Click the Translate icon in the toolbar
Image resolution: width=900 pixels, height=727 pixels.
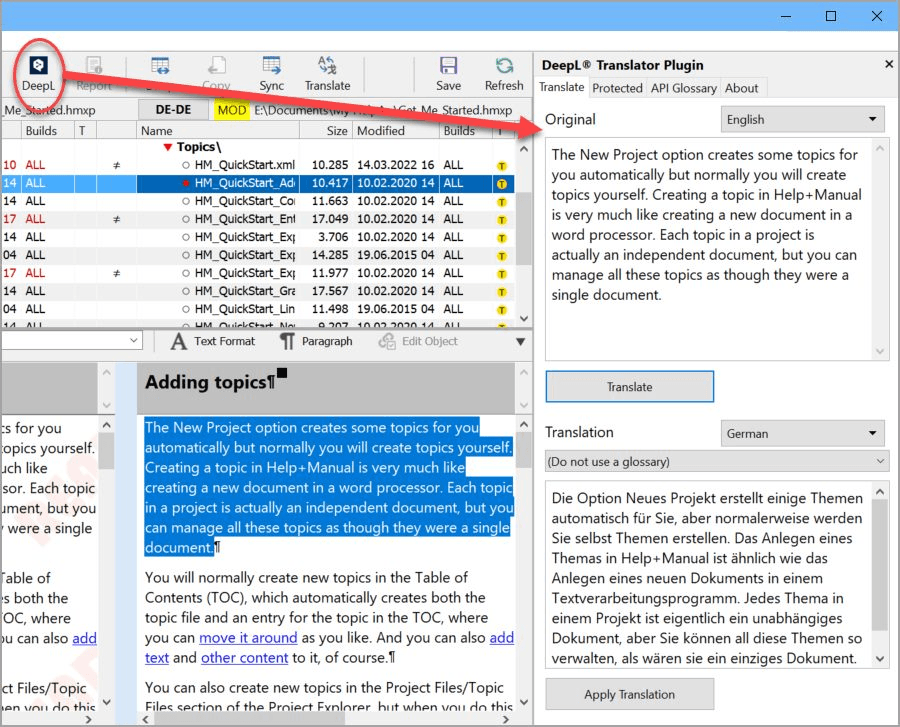tap(327, 73)
